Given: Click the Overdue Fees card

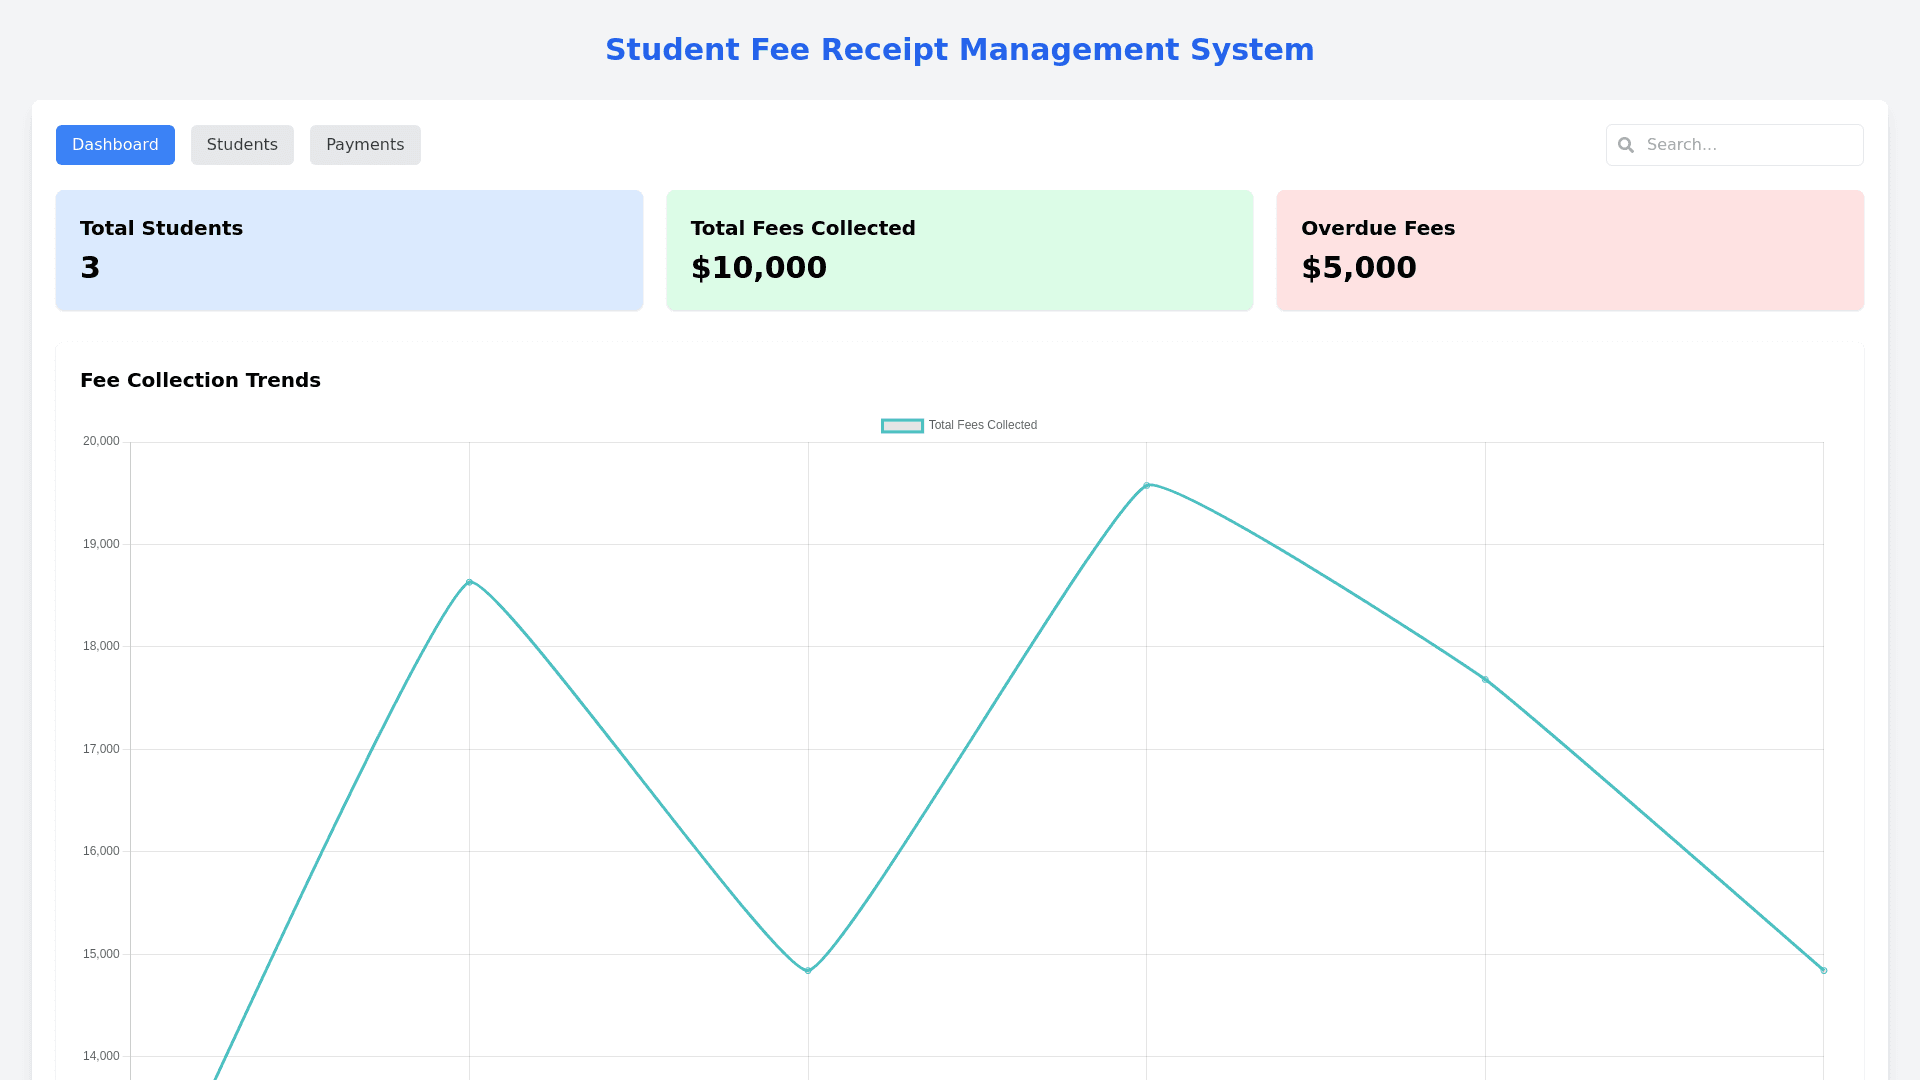Looking at the screenshot, I should 1569,250.
